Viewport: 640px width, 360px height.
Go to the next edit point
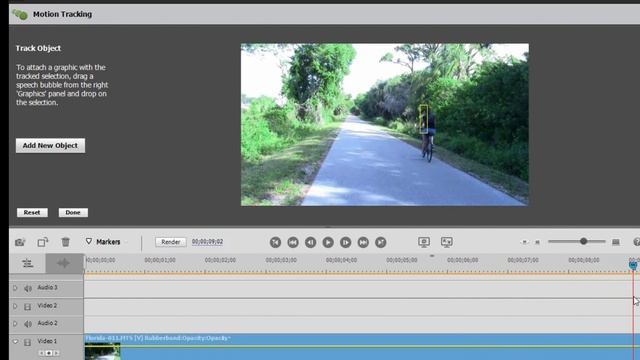363,242
